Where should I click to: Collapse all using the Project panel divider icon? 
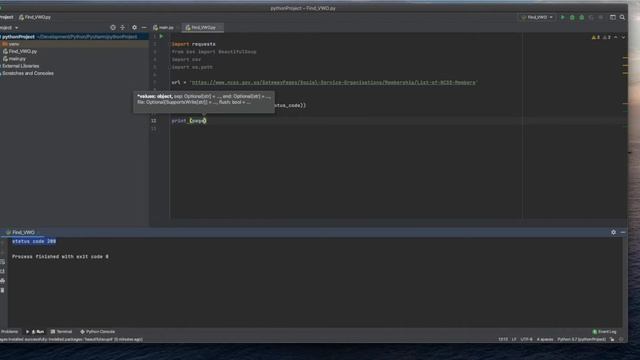point(122,27)
